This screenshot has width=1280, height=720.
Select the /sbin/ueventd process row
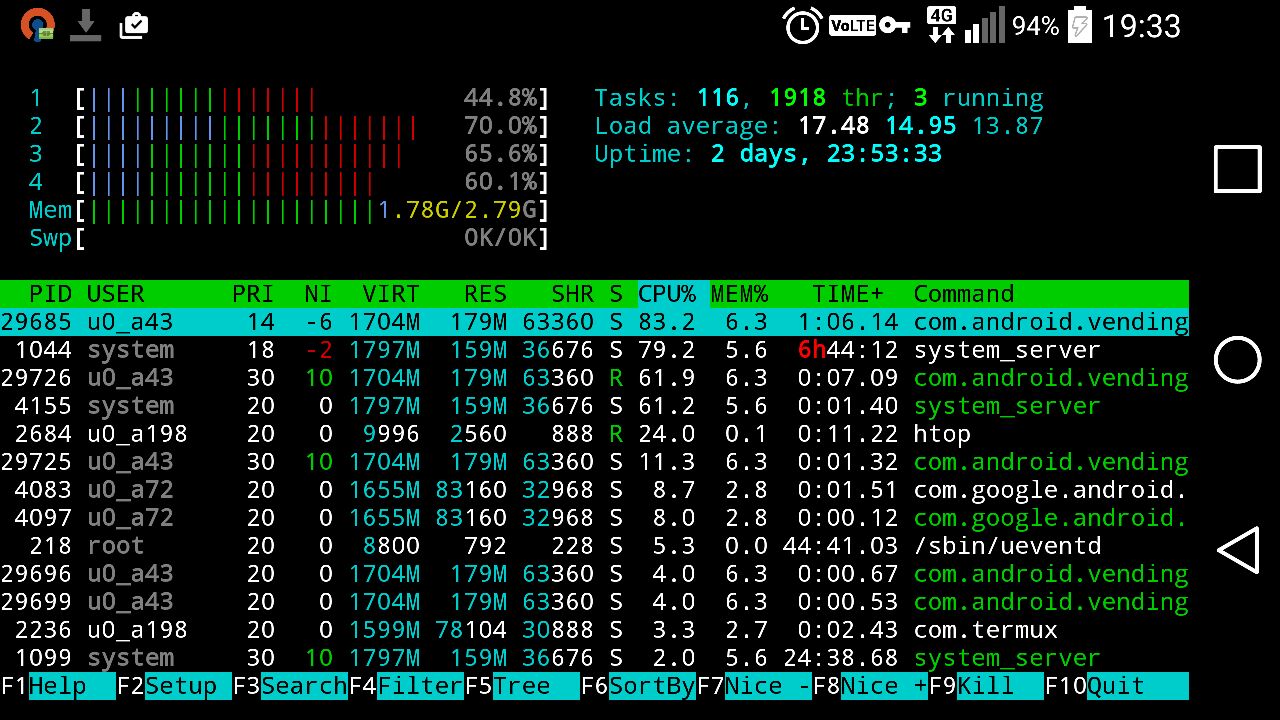pyautogui.click(x=594, y=546)
